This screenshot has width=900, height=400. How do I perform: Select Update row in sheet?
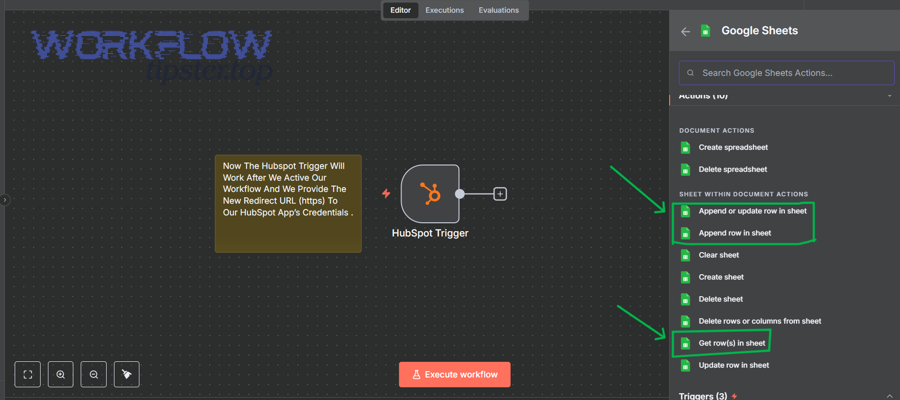[x=734, y=365]
